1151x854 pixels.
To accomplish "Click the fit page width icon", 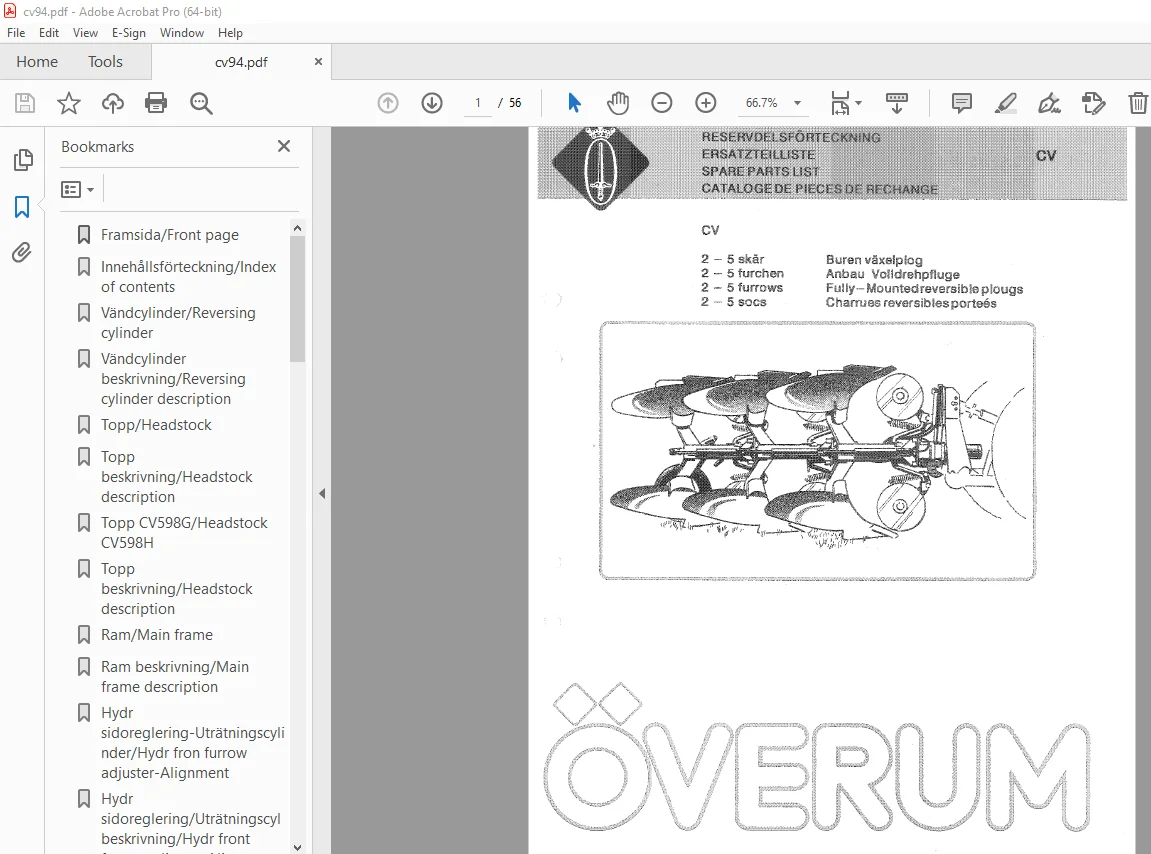I will (x=840, y=103).
